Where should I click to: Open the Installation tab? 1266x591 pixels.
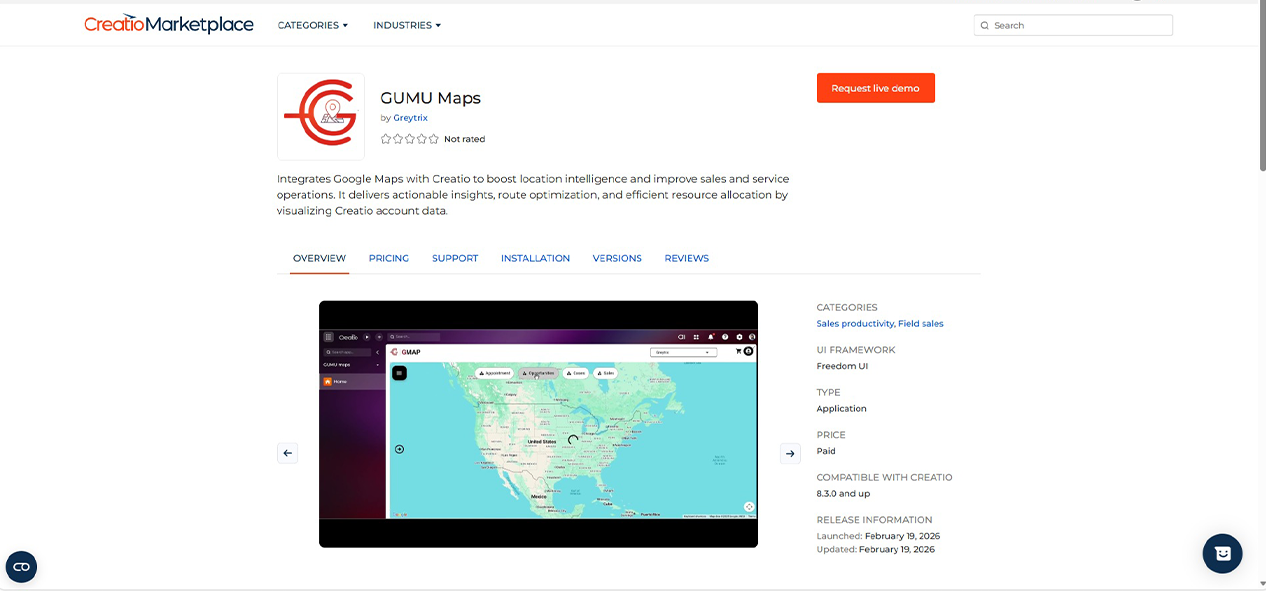(x=535, y=258)
